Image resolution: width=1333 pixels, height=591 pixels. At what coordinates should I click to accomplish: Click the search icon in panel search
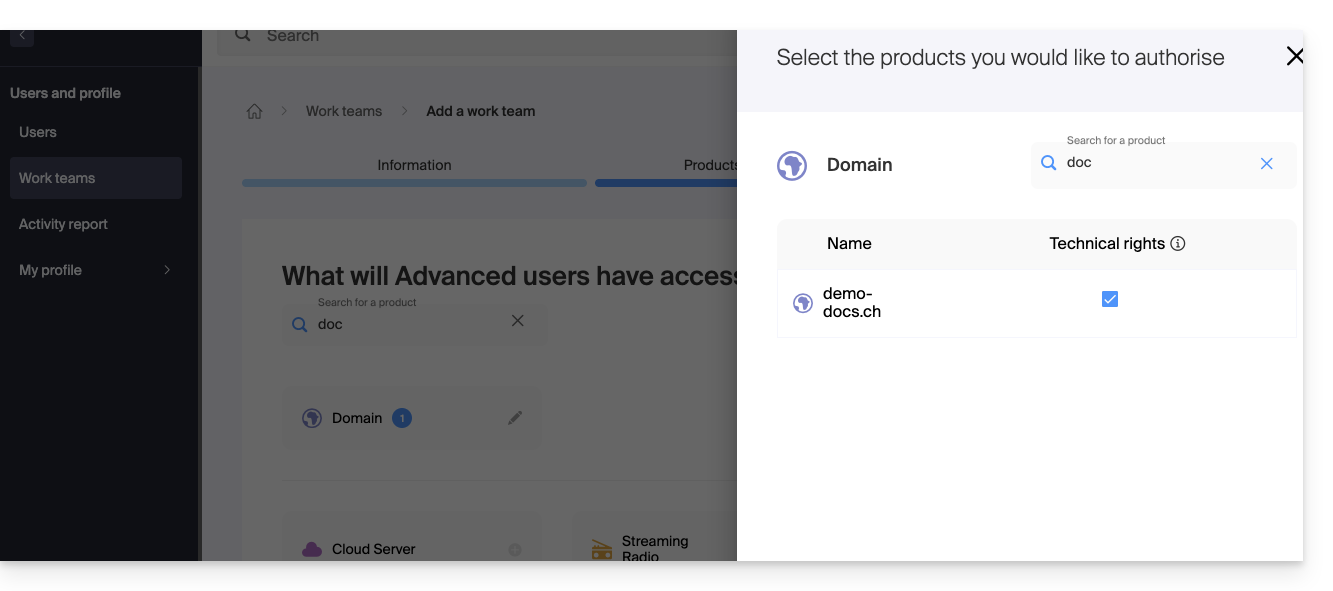[x=1049, y=163]
